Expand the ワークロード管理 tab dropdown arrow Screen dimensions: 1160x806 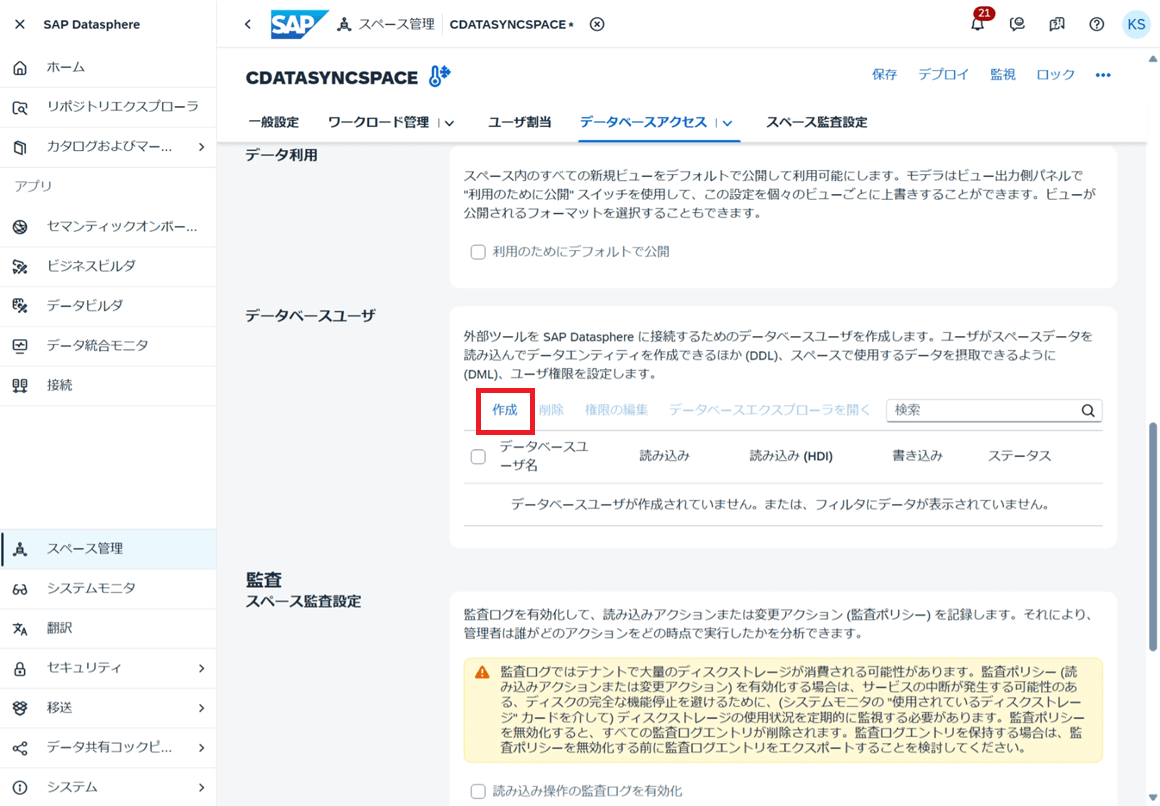449,123
